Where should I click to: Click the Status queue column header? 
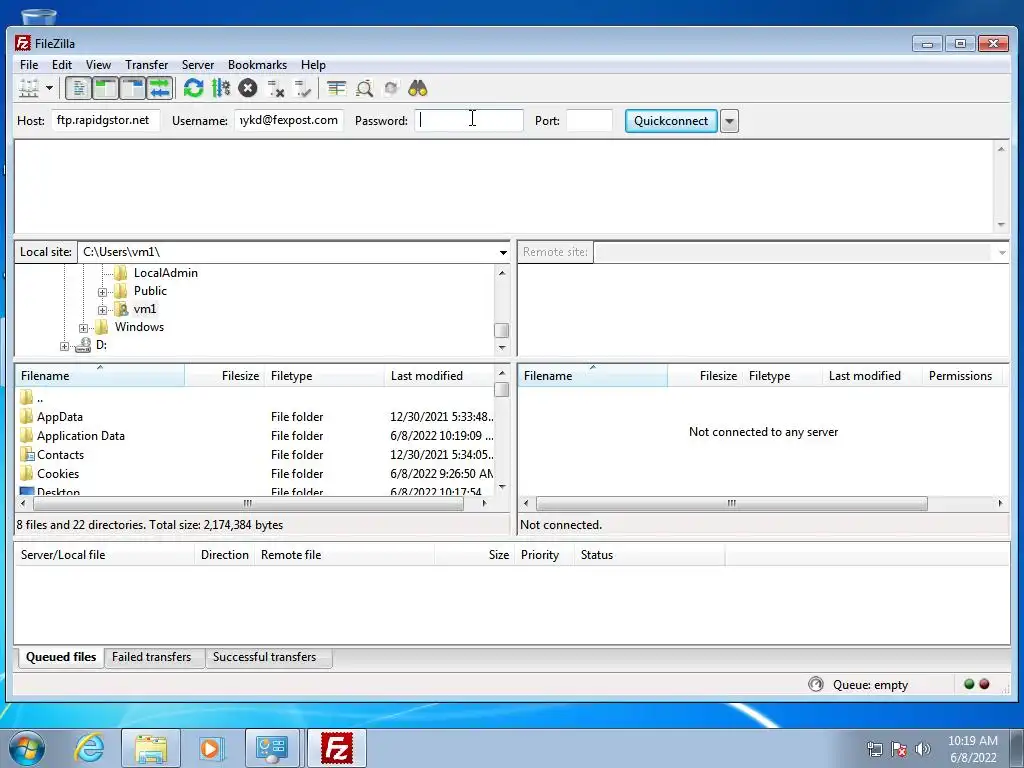point(650,554)
